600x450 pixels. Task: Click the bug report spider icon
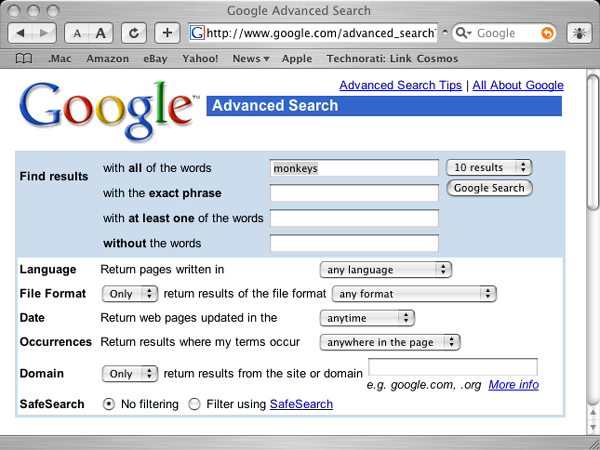[579, 33]
